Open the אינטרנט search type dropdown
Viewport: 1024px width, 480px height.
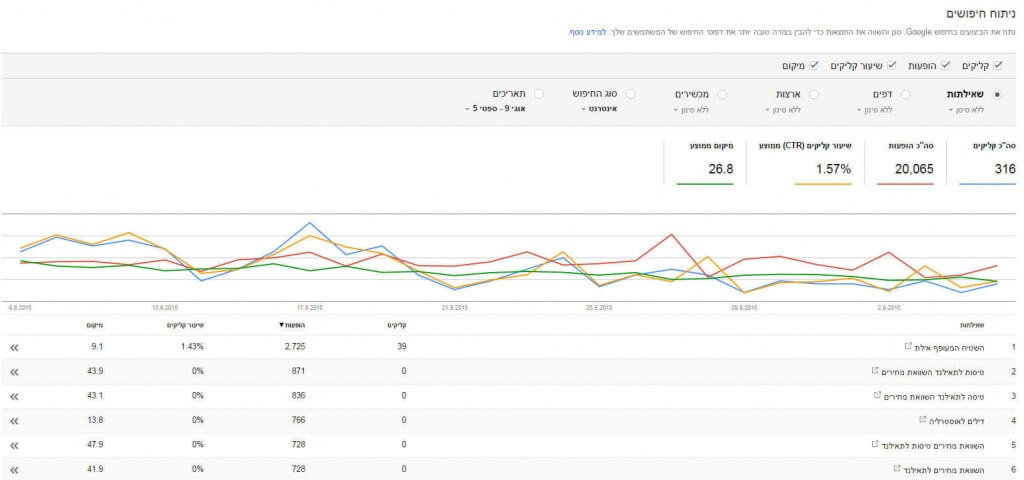[x=600, y=109]
